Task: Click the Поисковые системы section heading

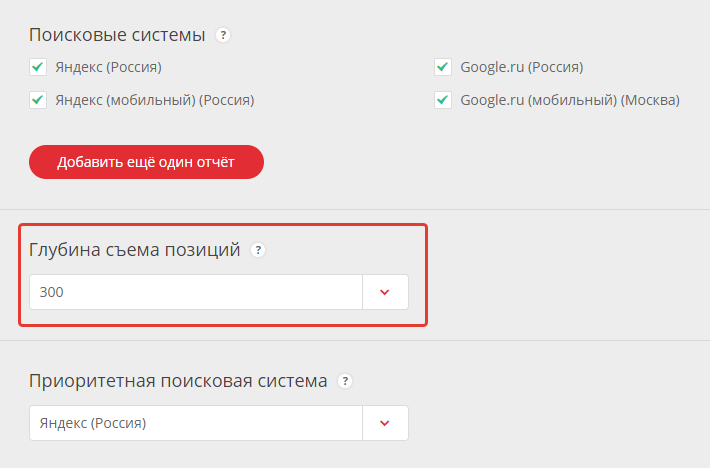Action: pos(117,35)
